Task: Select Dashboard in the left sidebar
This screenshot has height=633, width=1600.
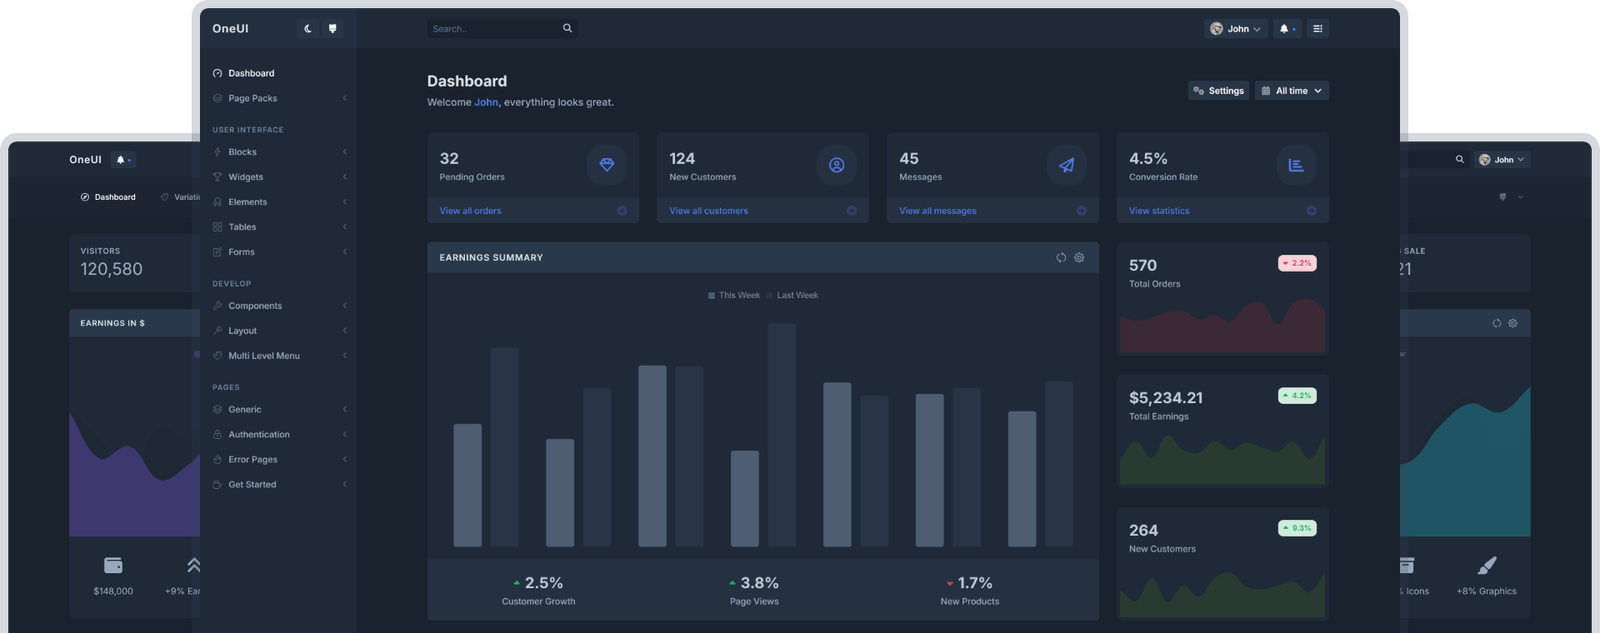Action: click(251, 73)
